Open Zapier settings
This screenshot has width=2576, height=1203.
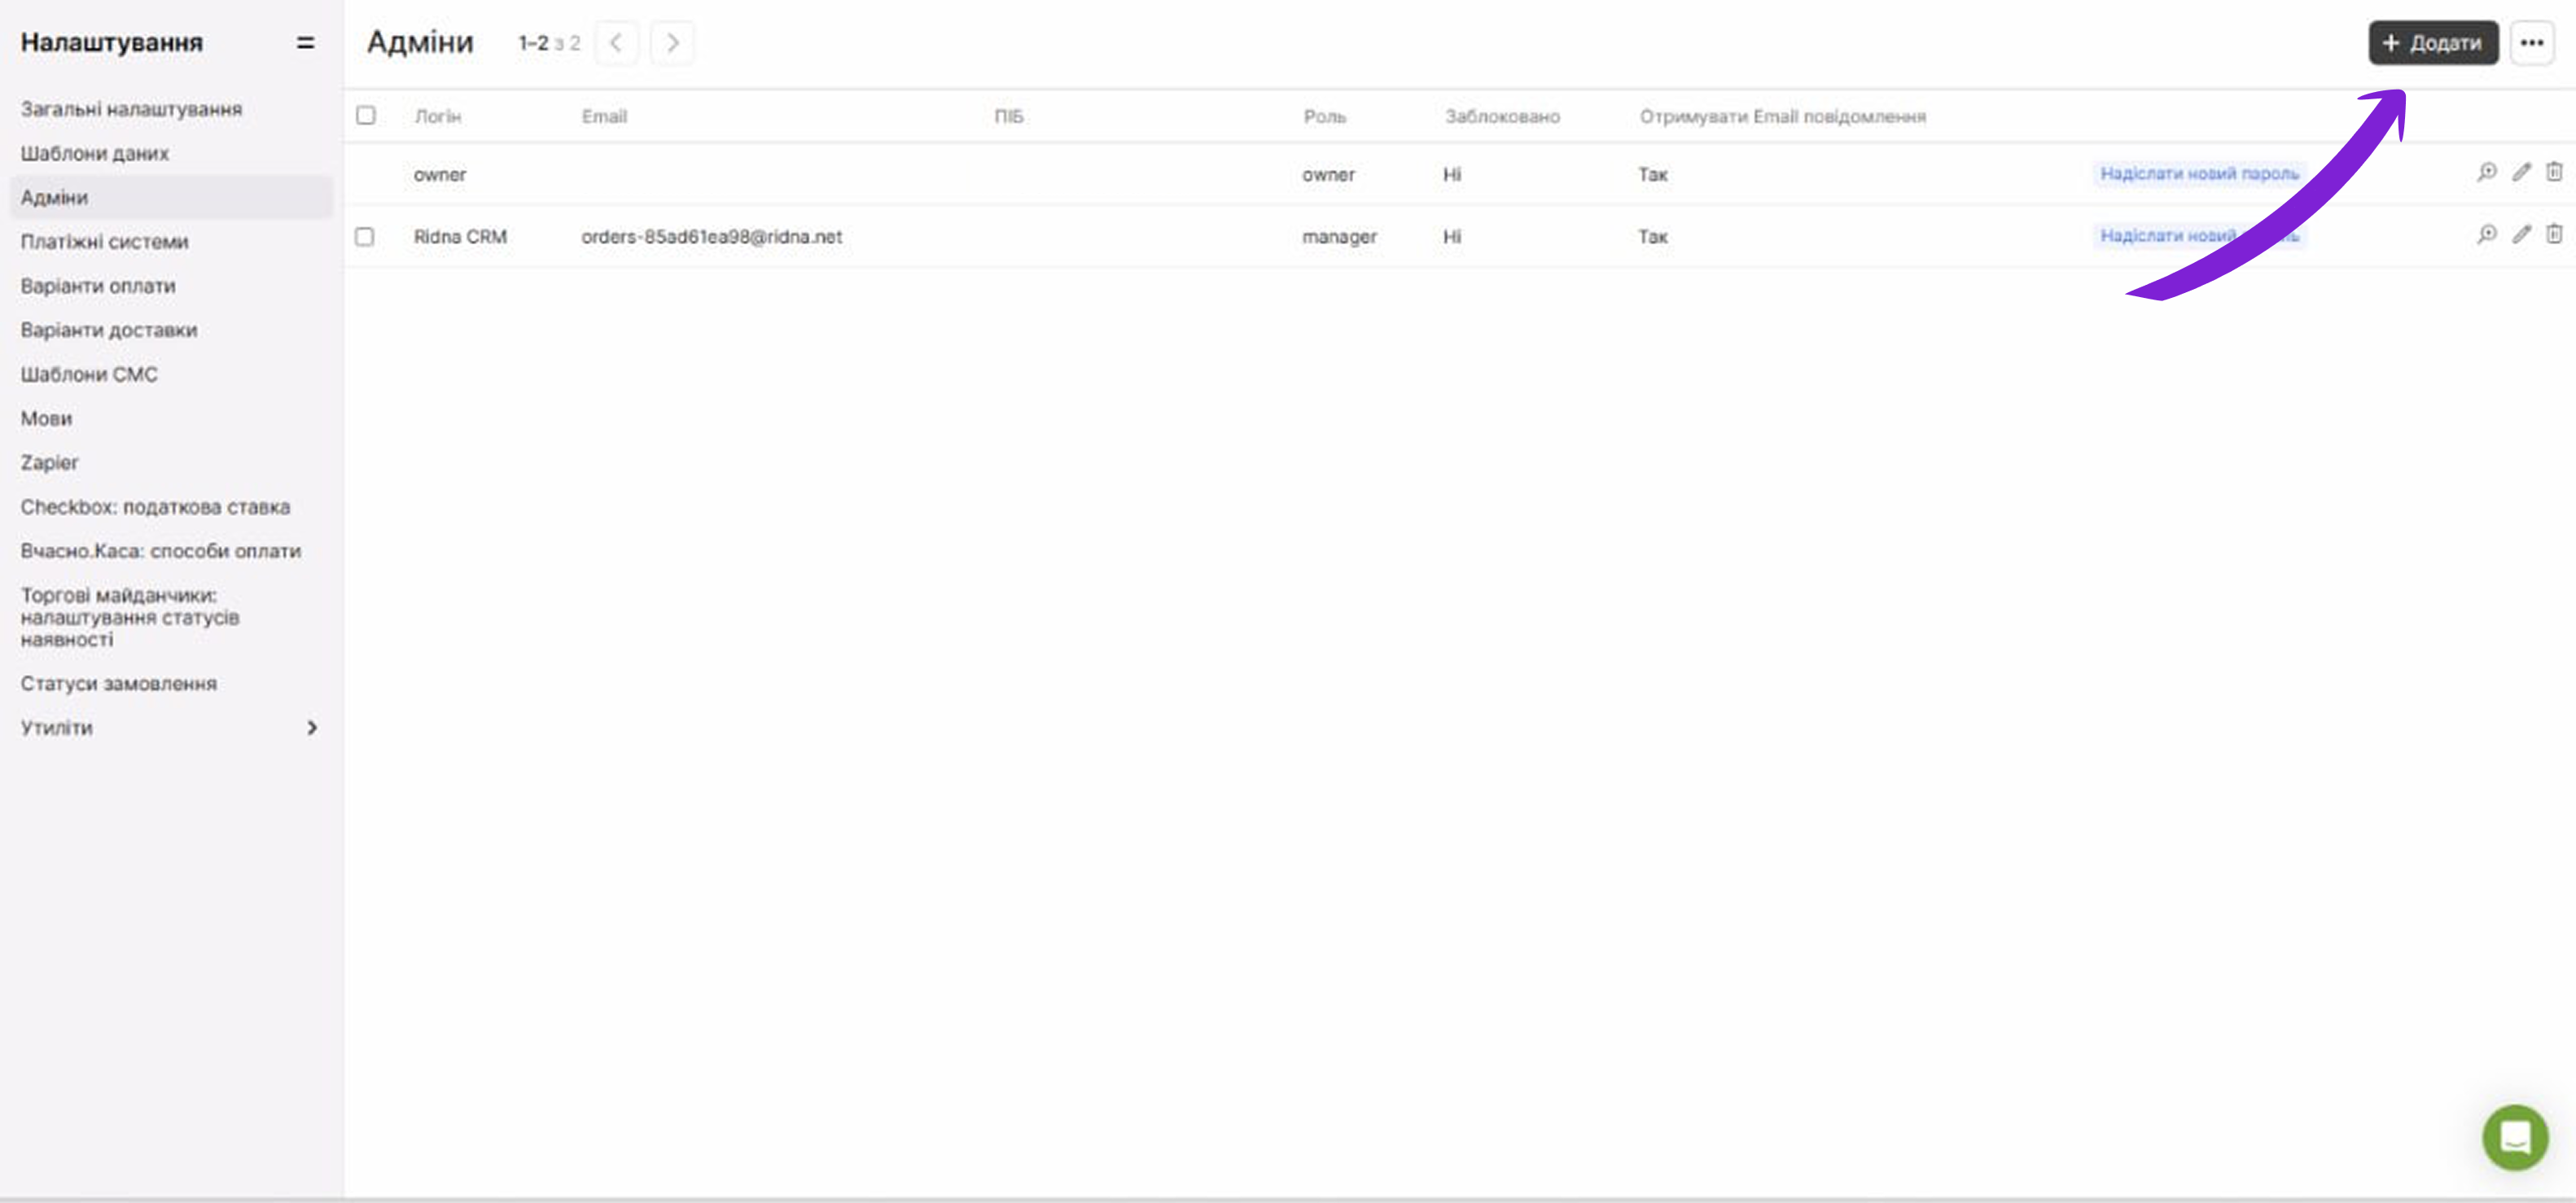click(49, 462)
